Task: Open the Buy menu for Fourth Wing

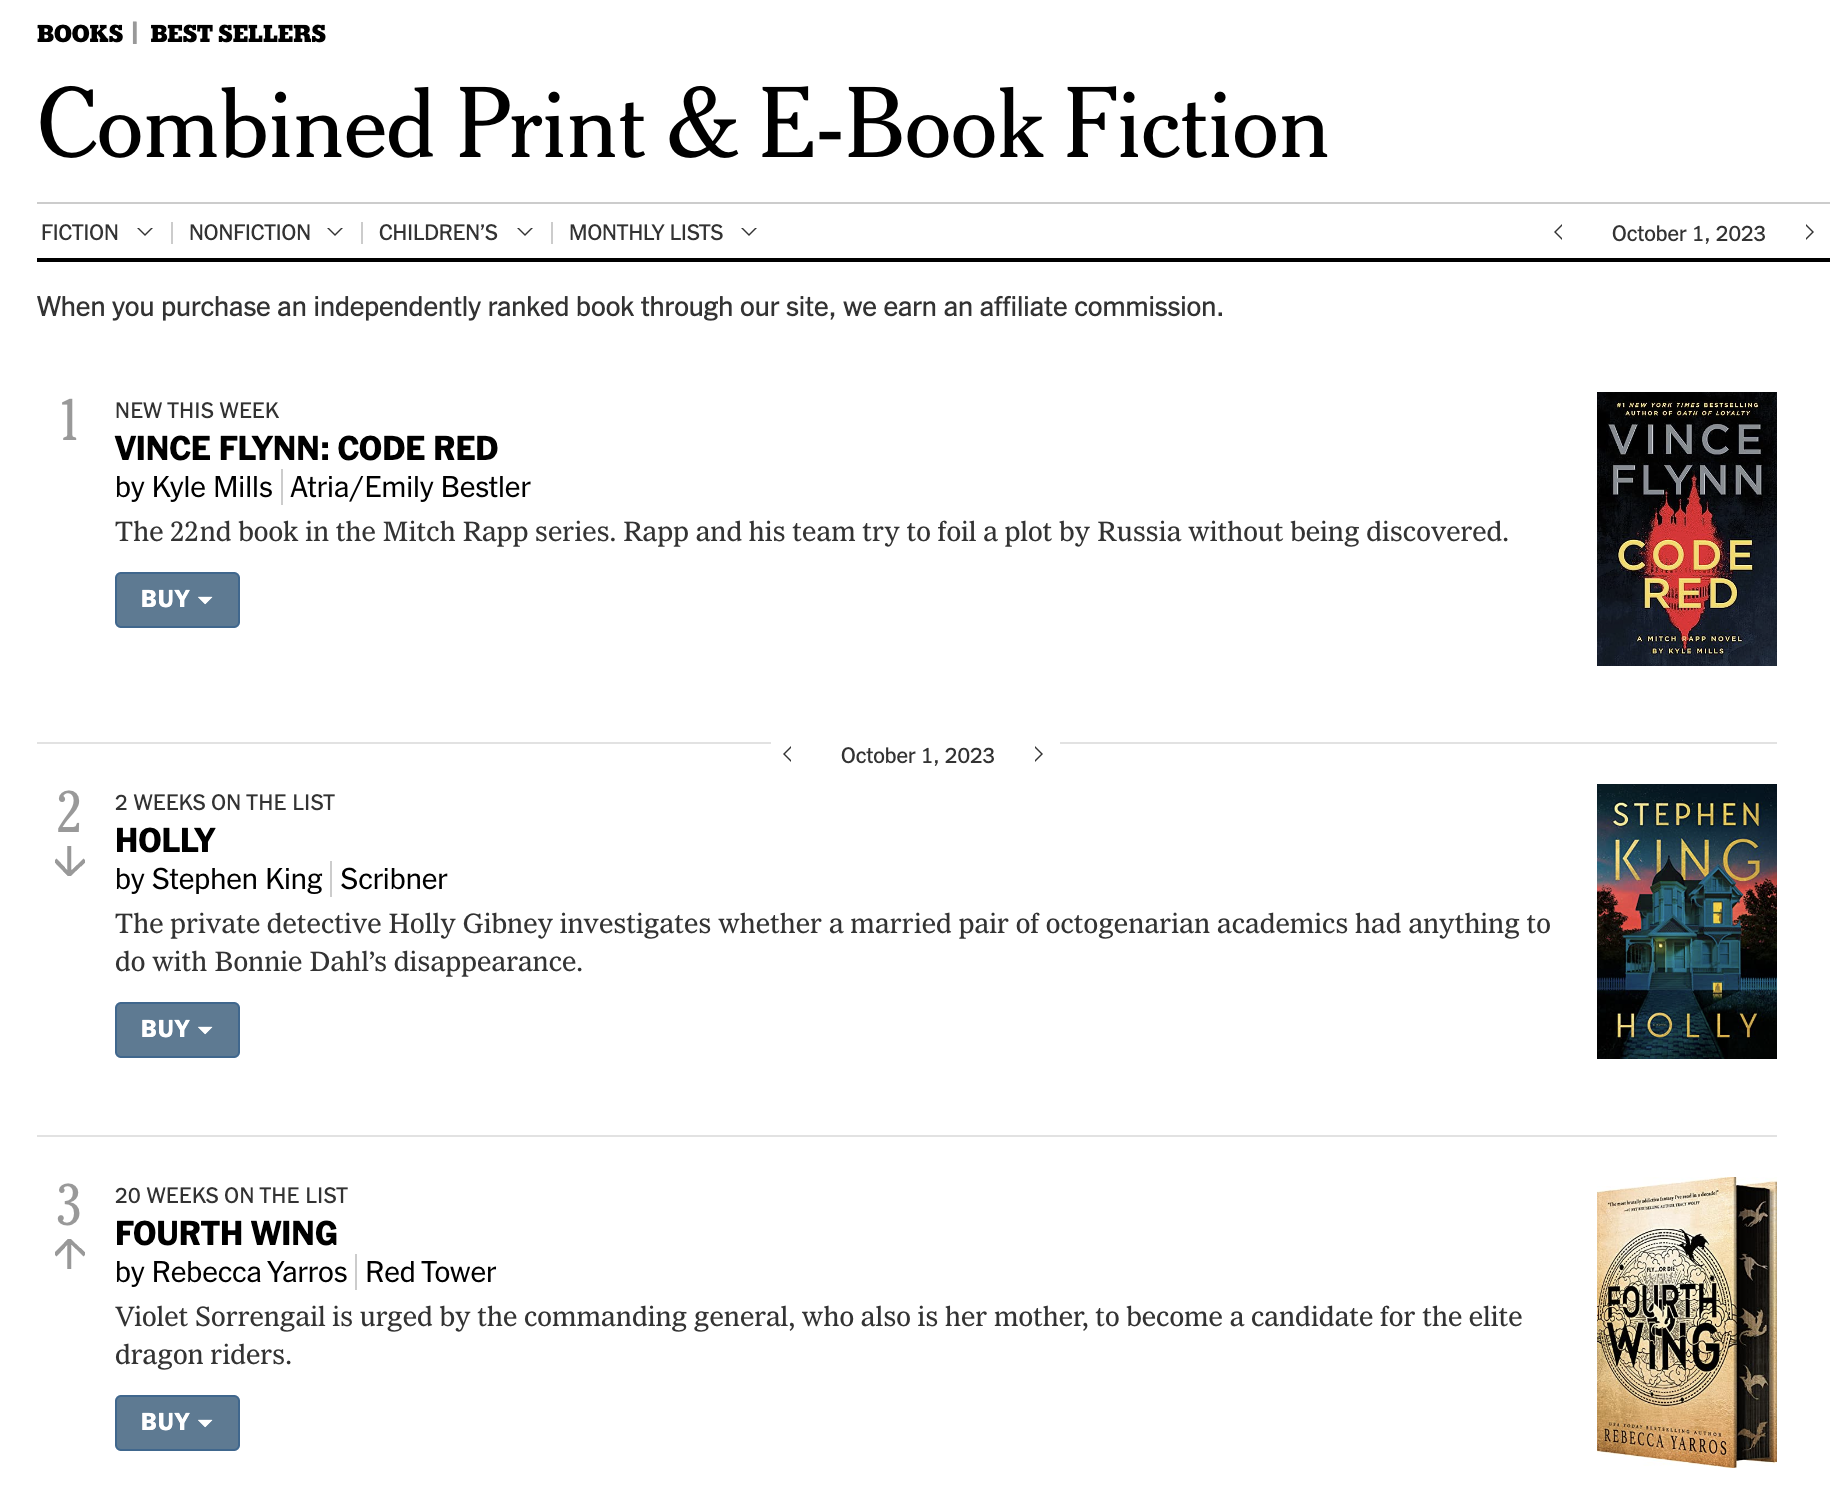Action: (177, 1422)
